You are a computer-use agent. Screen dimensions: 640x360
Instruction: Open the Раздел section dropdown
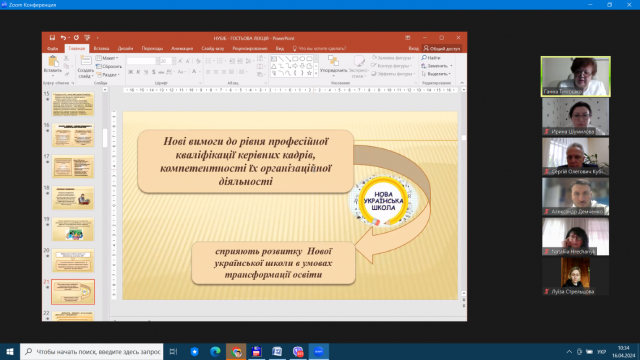(x=108, y=75)
